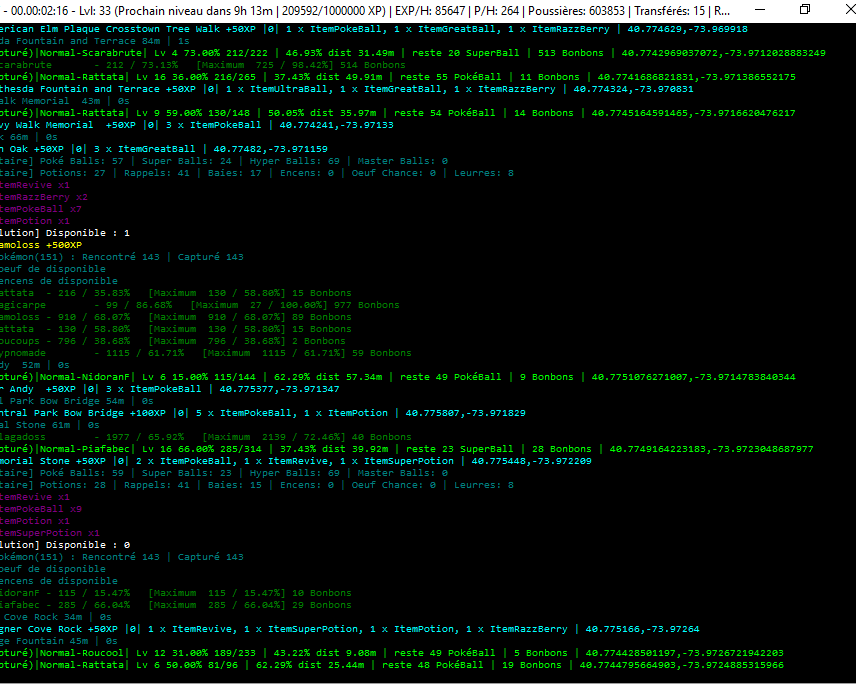Select the Normal-Rattata Lv 6 capture line
The width and height of the screenshot is (856, 684).
[x=392, y=665]
